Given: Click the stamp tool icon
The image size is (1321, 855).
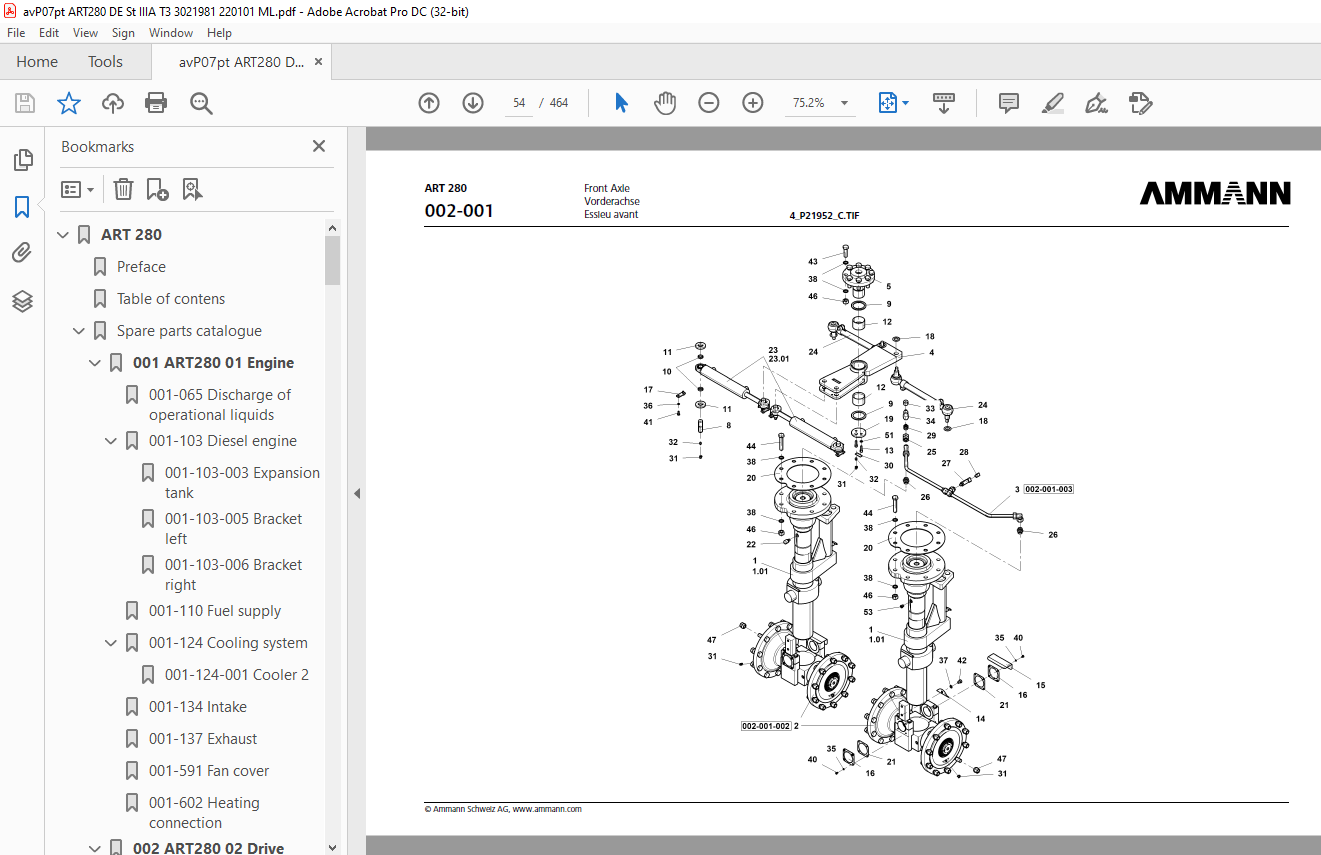Looking at the screenshot, I should pos(1141,103).
